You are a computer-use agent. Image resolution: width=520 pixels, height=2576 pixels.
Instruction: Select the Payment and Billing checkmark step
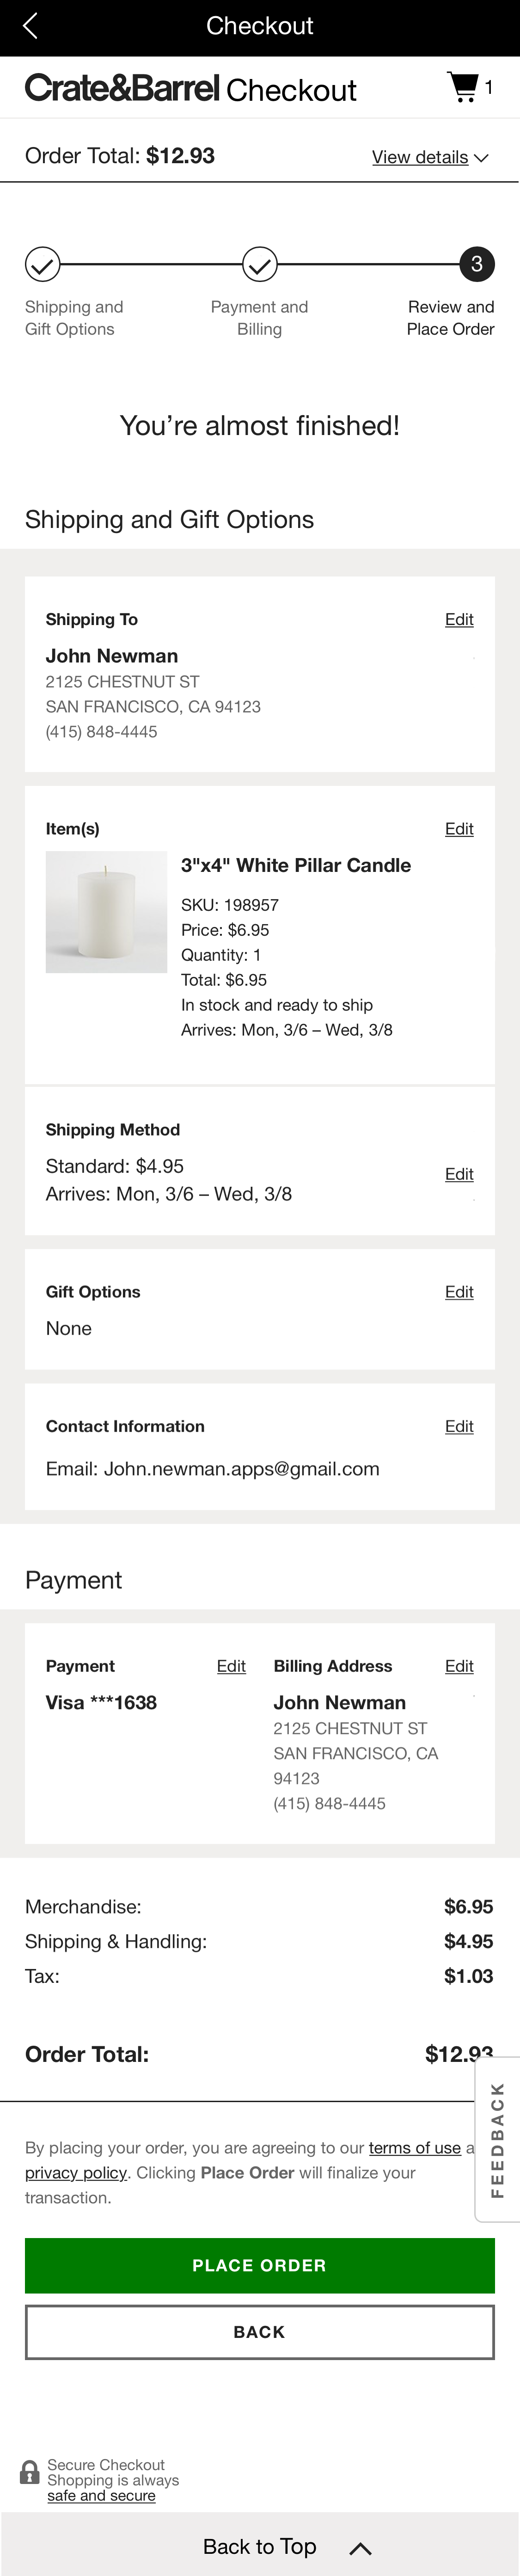pos(259,265)
